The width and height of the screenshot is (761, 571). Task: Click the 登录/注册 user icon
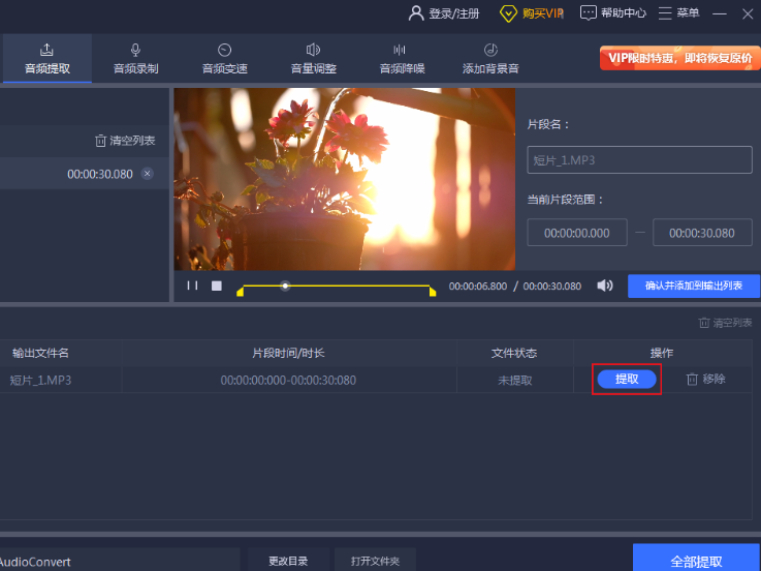pyautogui.click(x=416, y=13)
